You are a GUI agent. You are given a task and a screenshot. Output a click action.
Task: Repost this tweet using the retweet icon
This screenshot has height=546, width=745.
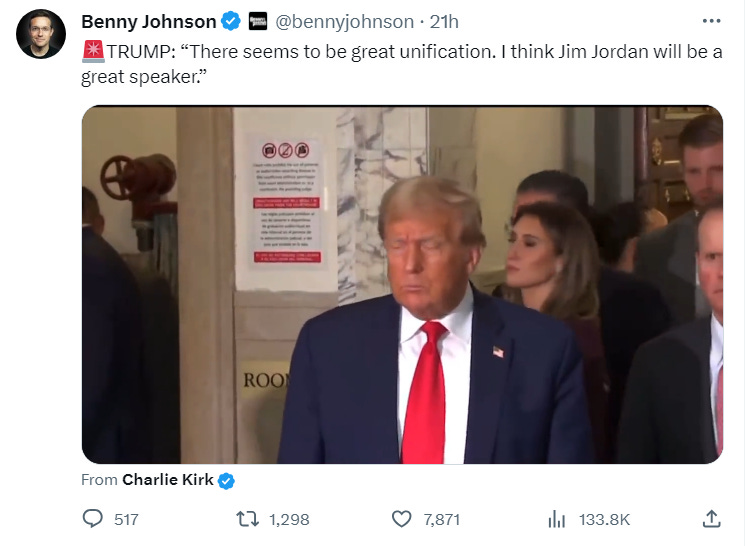click(x=248, y=519)
